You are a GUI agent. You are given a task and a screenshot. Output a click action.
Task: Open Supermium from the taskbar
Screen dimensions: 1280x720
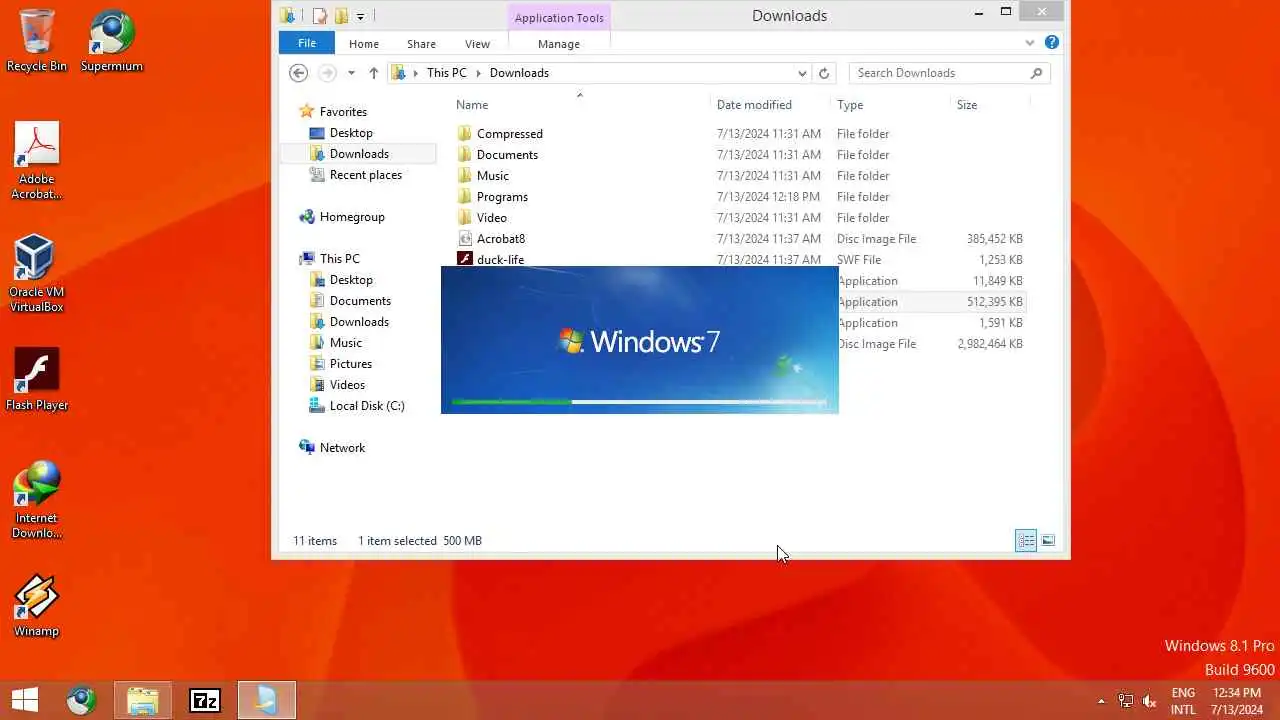point(82,700)
